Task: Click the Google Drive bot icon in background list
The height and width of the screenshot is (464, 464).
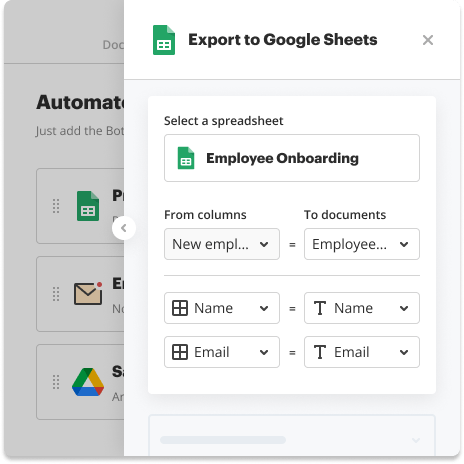Action: [88, 382]
